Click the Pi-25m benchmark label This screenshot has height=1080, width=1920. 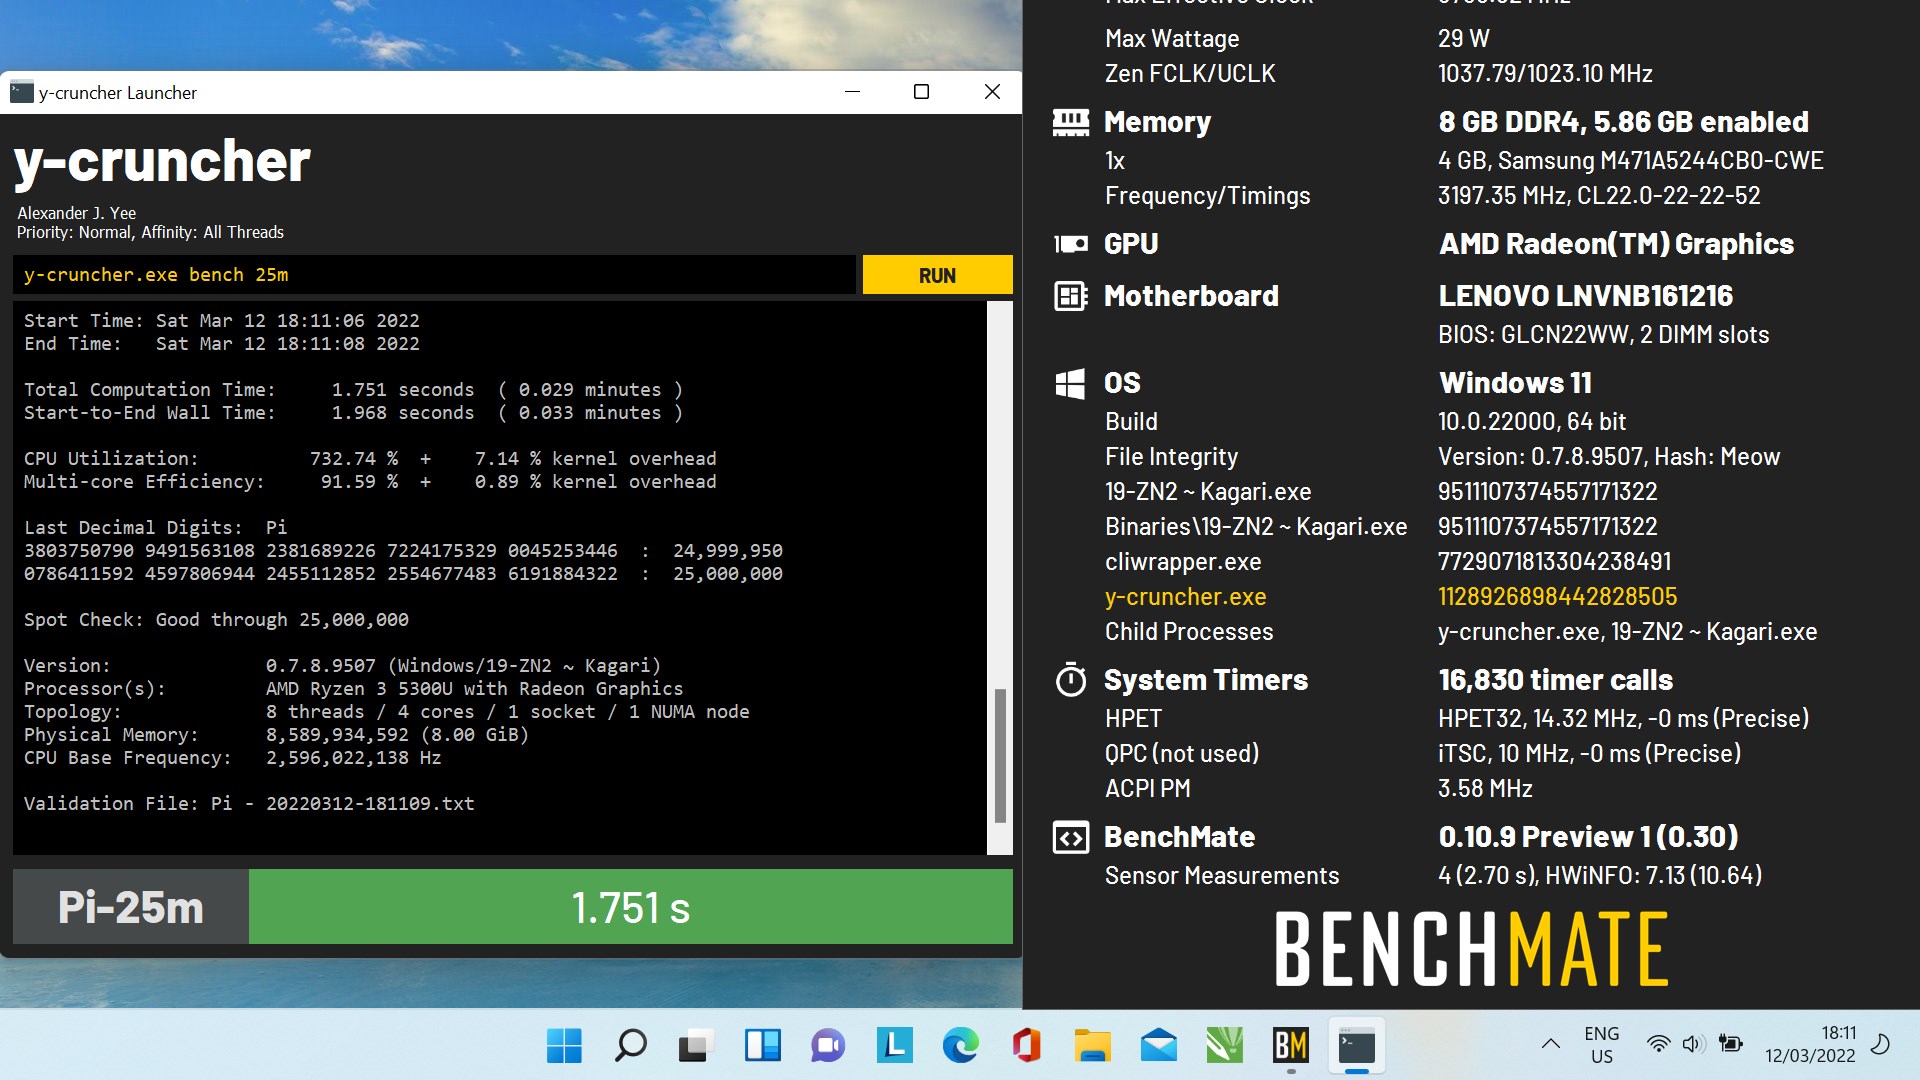131,907
